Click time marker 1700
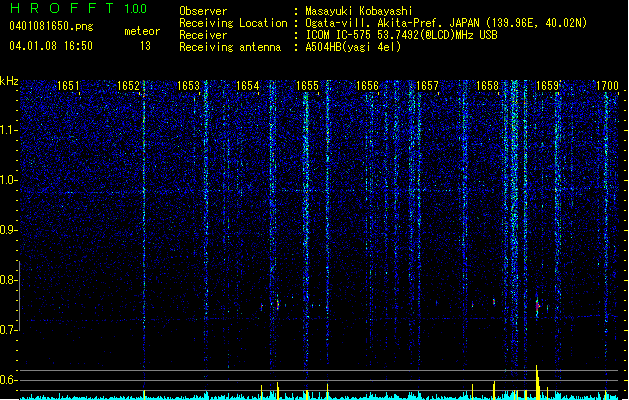The width and height of the screenshot is (629, 400). click(x=607, y=85)
